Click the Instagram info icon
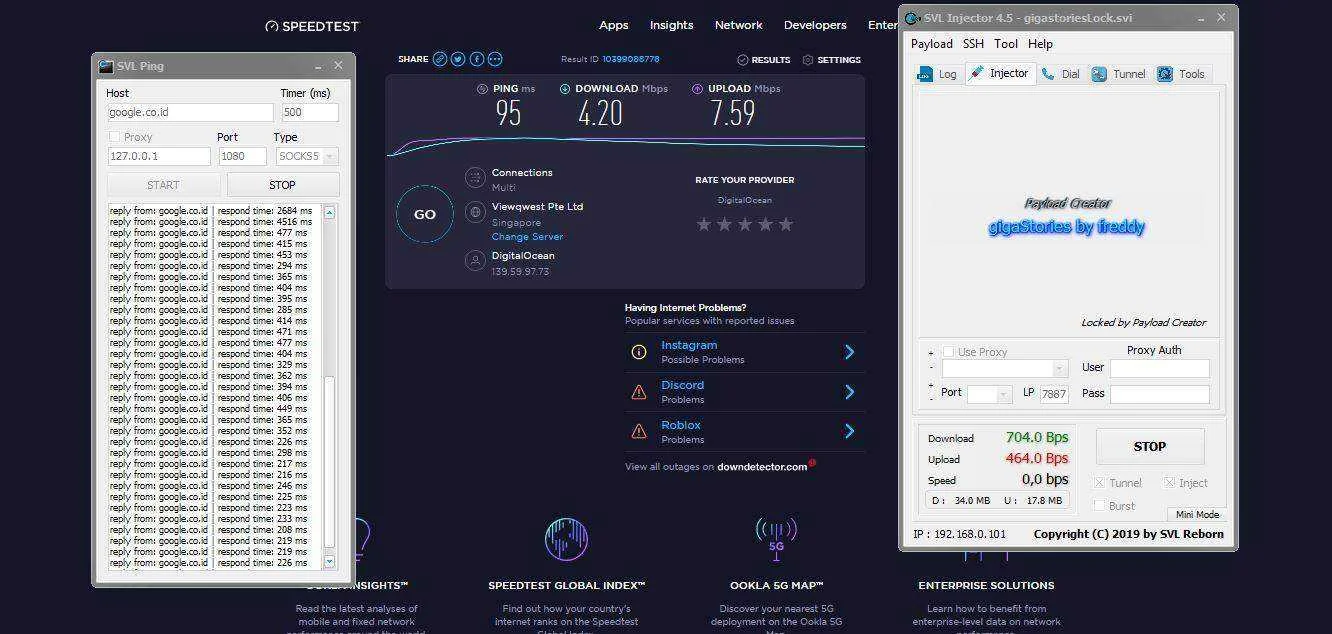The height and width of the screenshot is (634, 1332). 639,352
